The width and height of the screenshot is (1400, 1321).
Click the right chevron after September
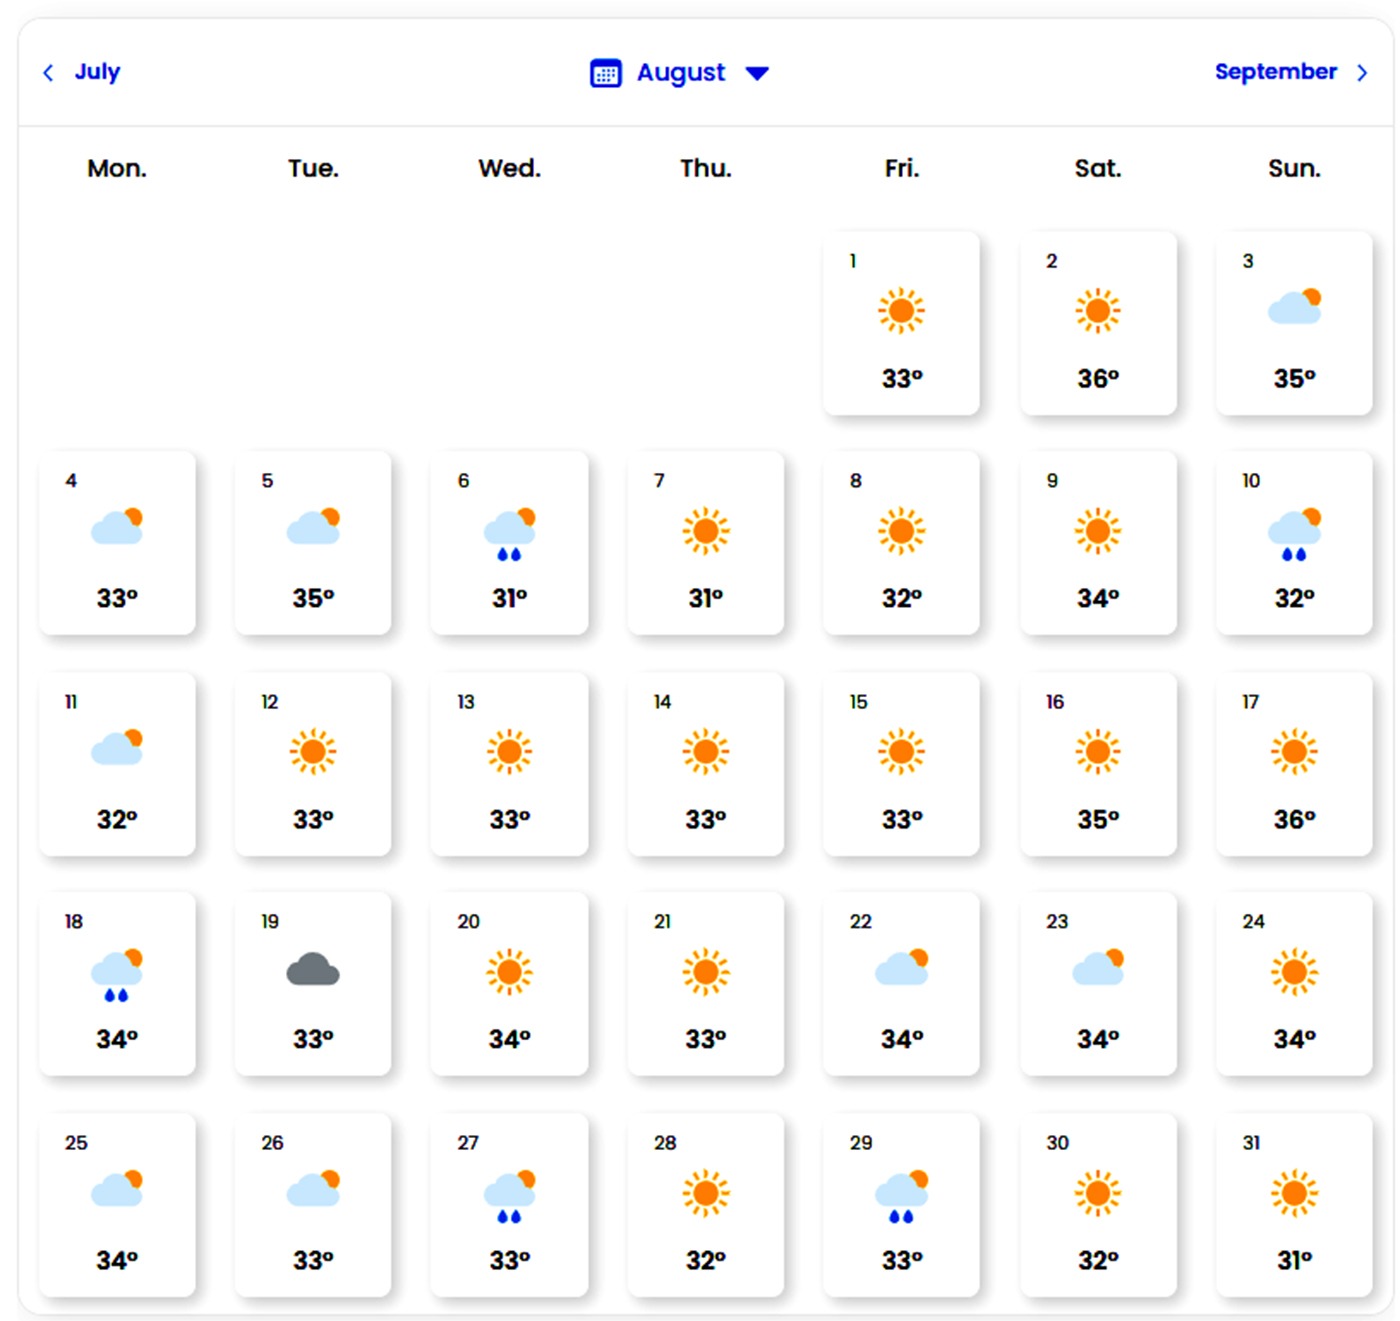coord(1362,72)
